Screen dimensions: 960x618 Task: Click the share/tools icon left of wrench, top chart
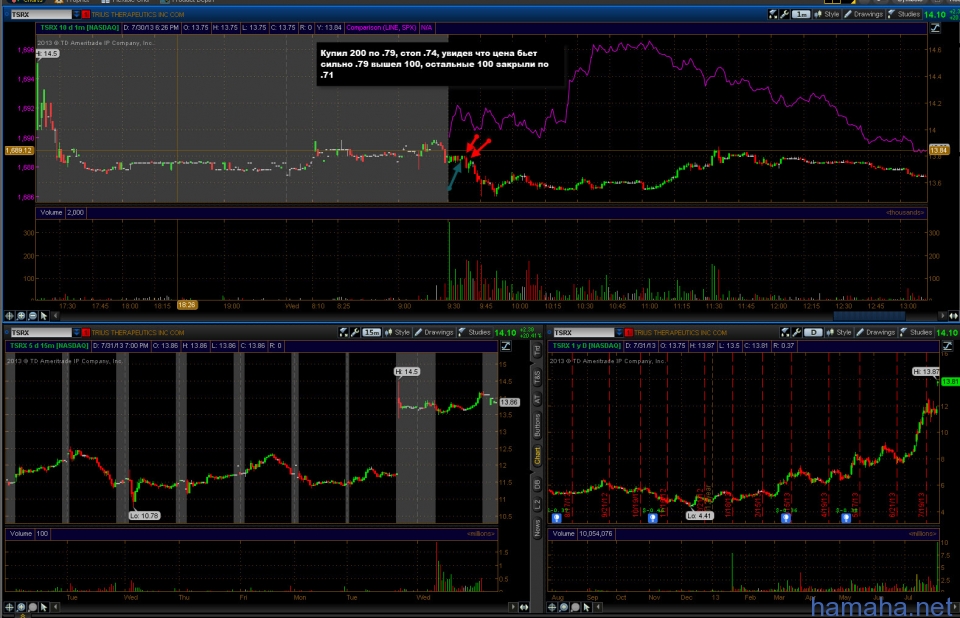coord(773,14)
